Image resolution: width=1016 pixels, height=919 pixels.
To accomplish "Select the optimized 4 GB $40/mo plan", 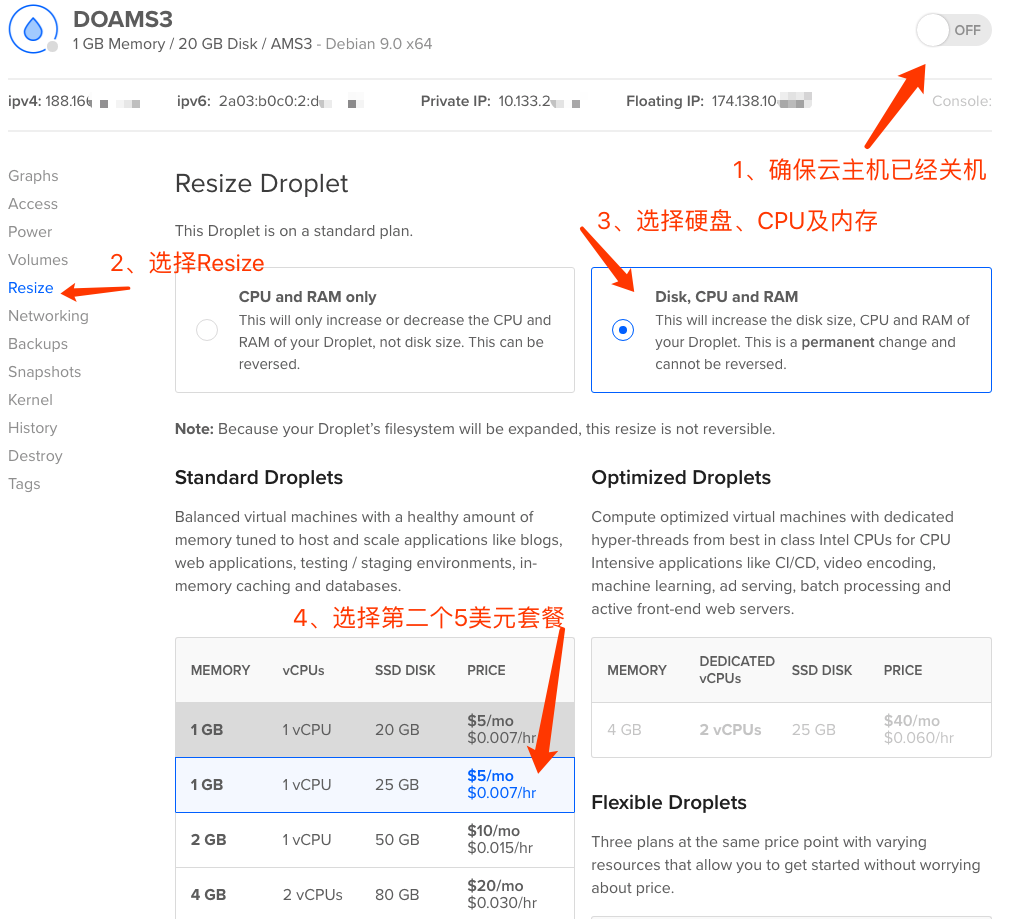I will pos(791,729).
